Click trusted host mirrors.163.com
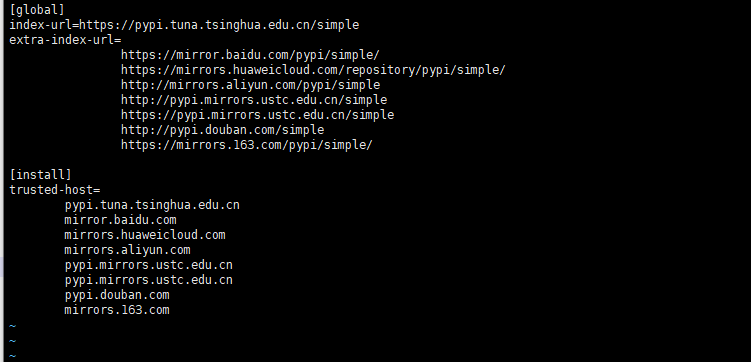Screen dimensions: 751x362 click(x=117, y=310)
